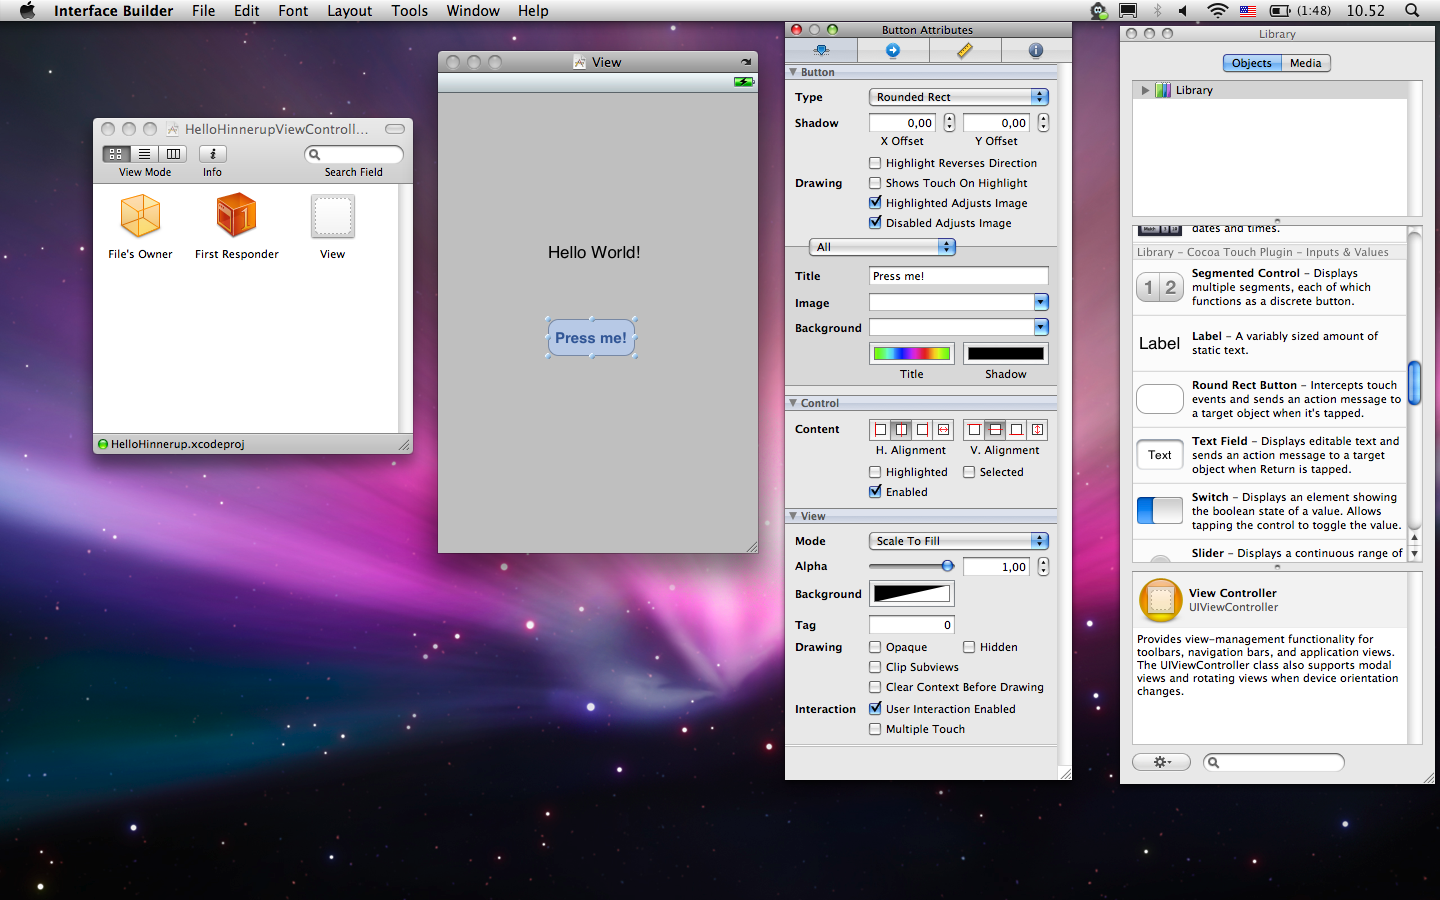Open the Size inspector ruler tab
The width and height of the screenshot is (1440, 900).
964,50
